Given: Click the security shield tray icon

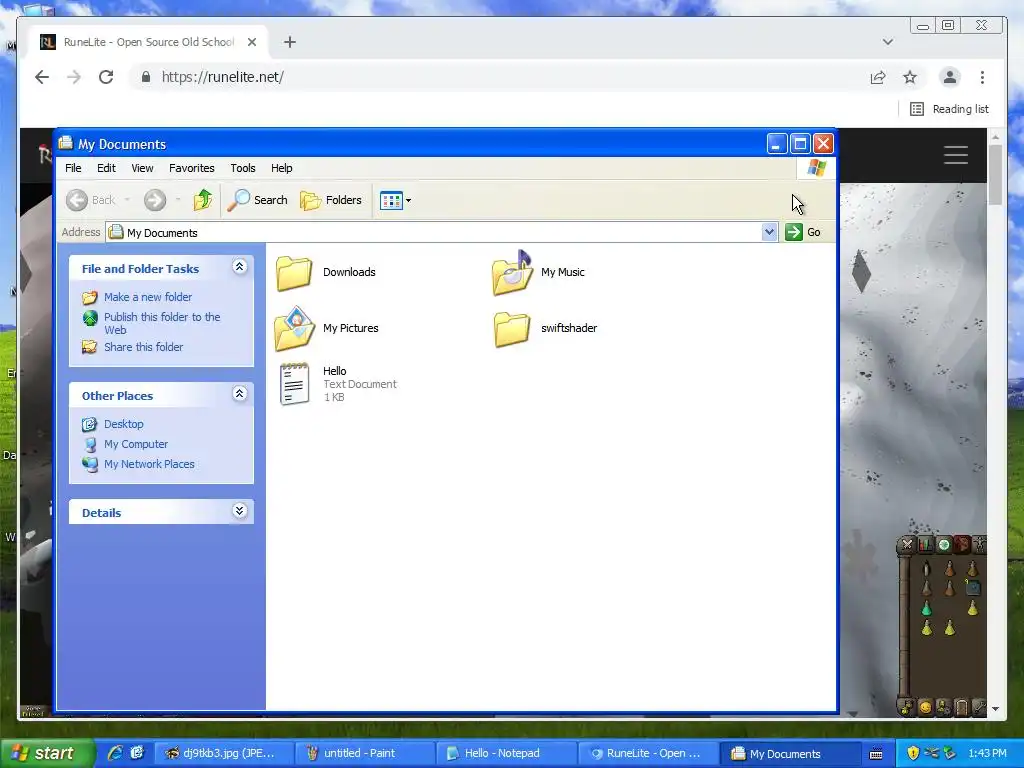Looking at the screenshot, I should coord(913,753).
